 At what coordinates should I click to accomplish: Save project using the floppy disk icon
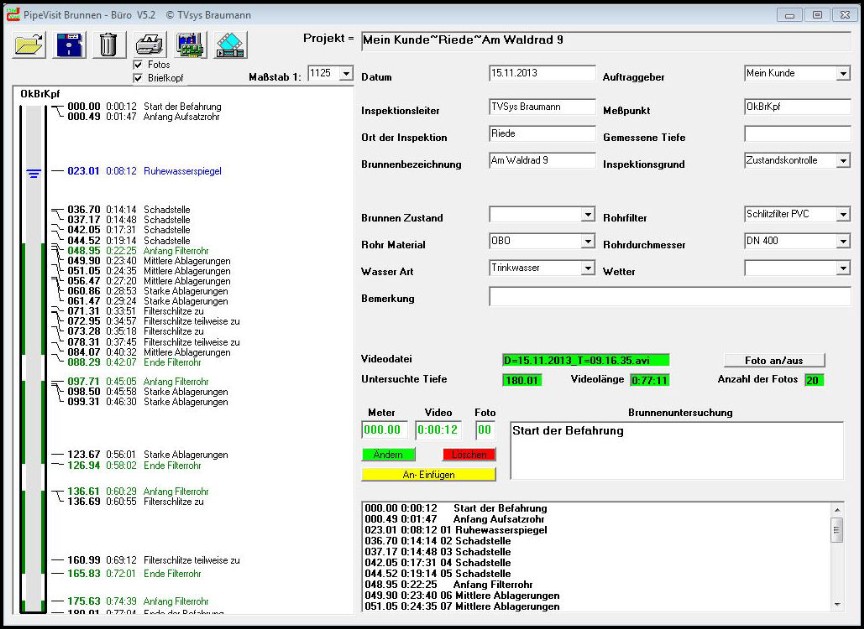pyautogui.click(x=70, y=45)
